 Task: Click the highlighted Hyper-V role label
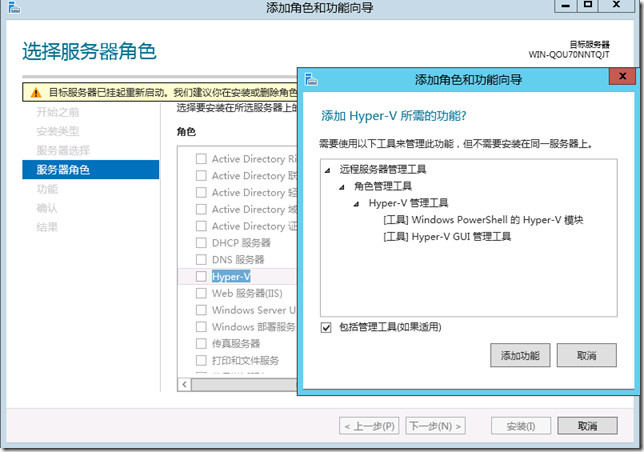click(x=231, y=277)
